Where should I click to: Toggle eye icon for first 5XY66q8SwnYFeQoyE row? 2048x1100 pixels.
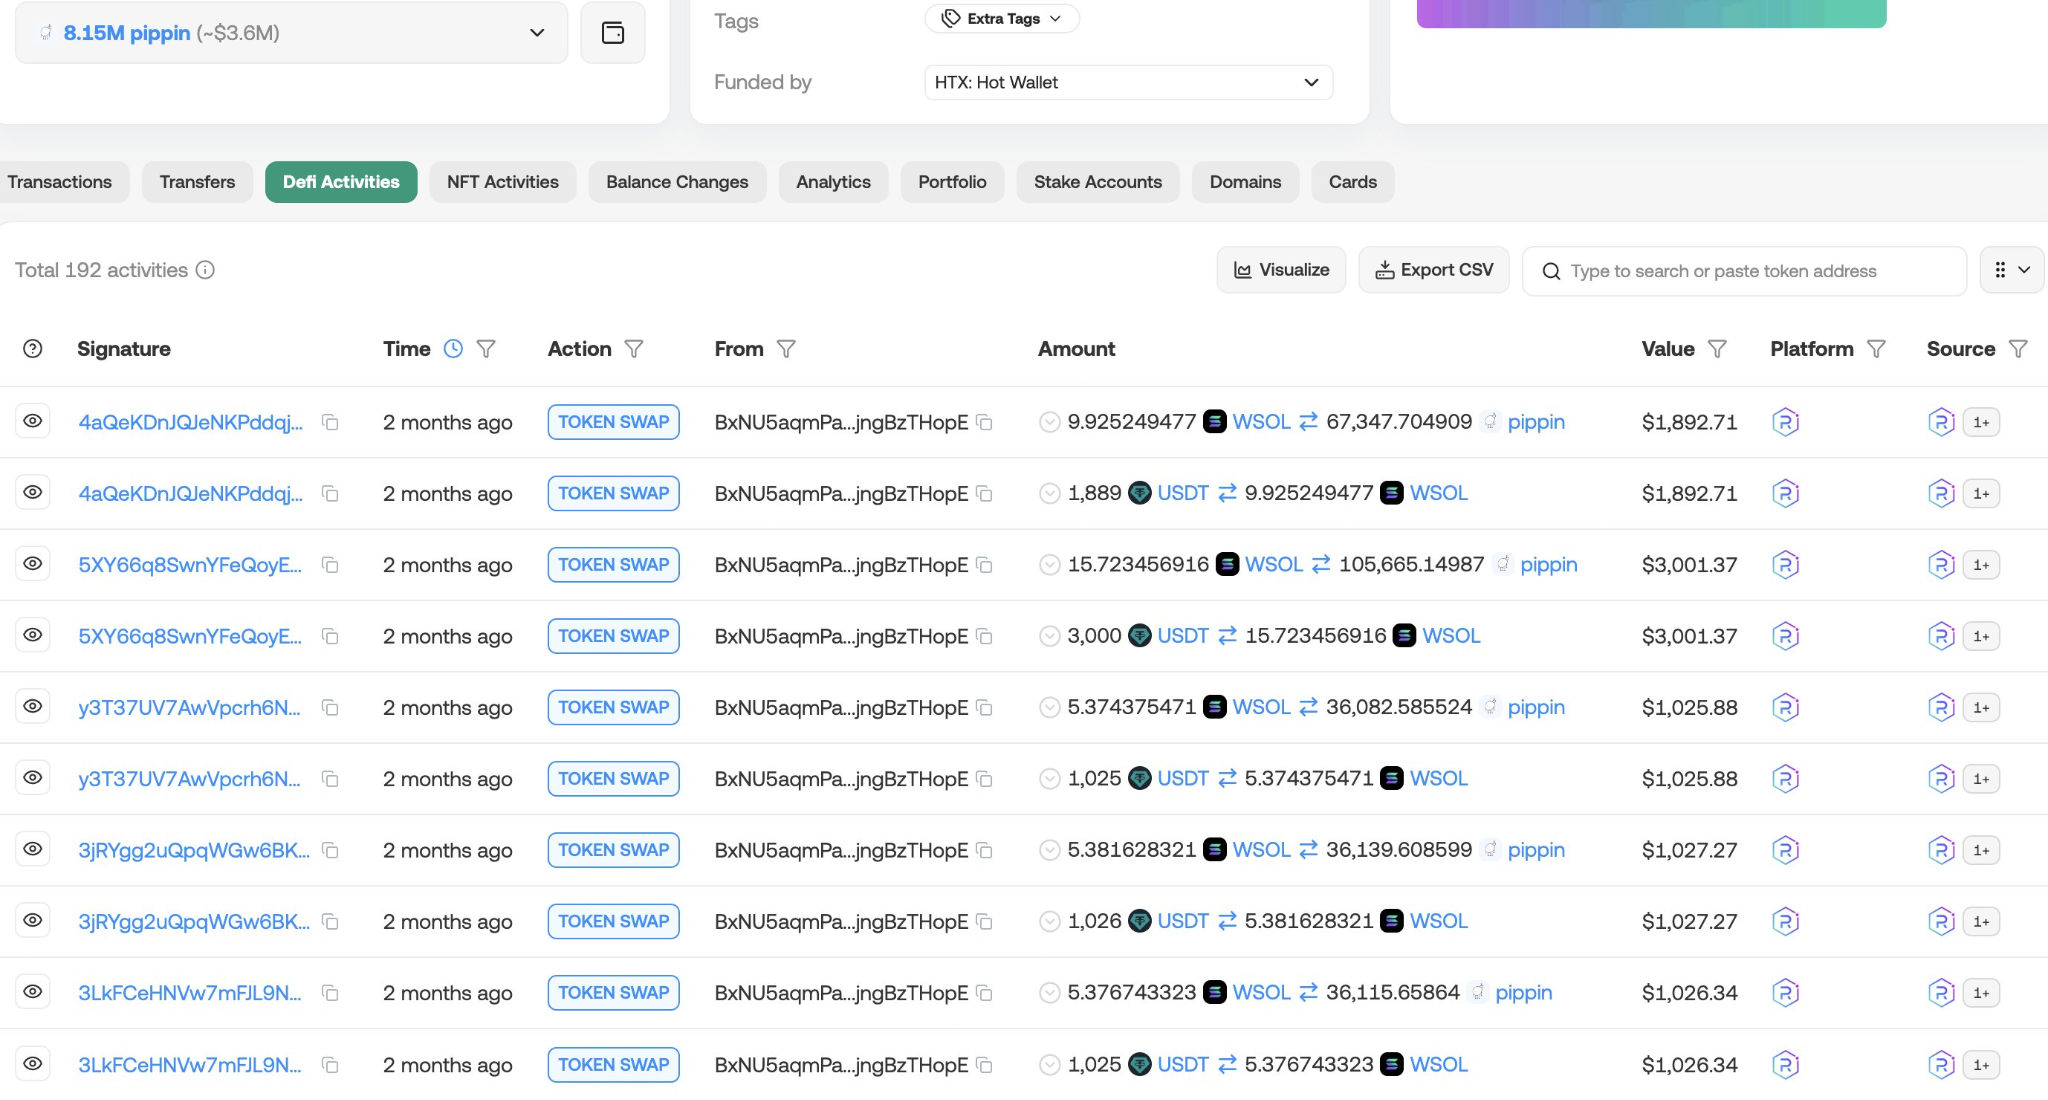tap(33, 564)
